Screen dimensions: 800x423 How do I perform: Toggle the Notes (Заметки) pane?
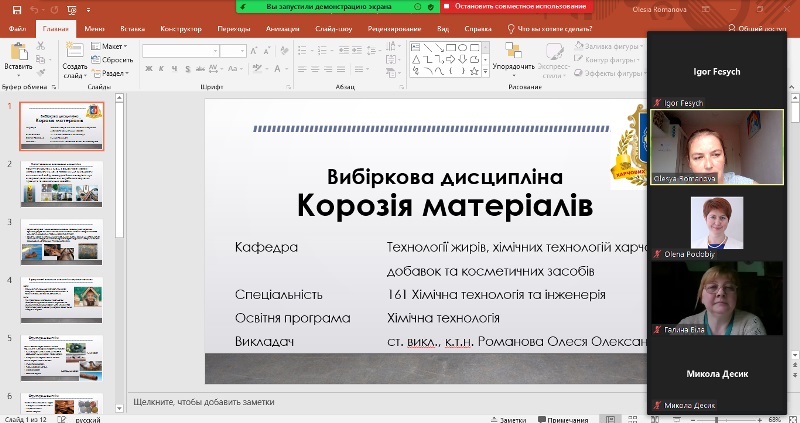coord(512,420)
